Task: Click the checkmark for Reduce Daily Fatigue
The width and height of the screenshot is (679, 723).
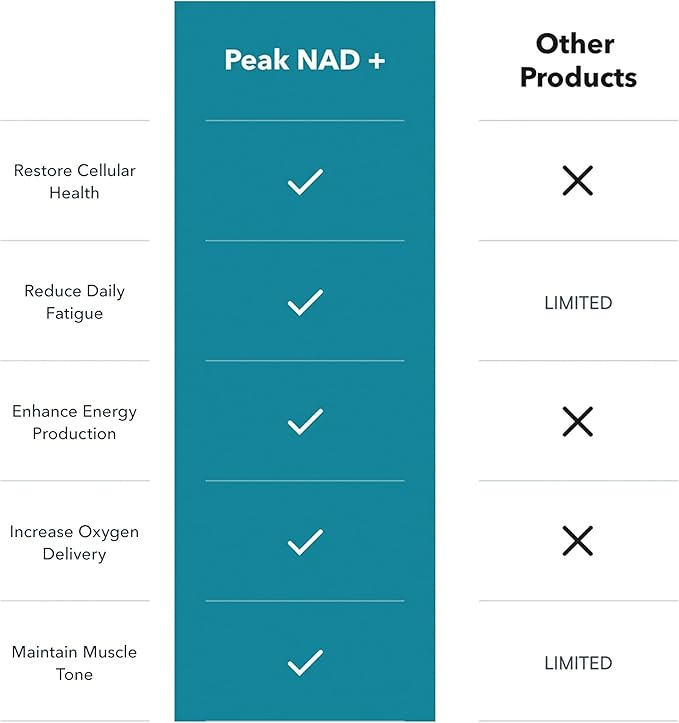Action: 305,302
